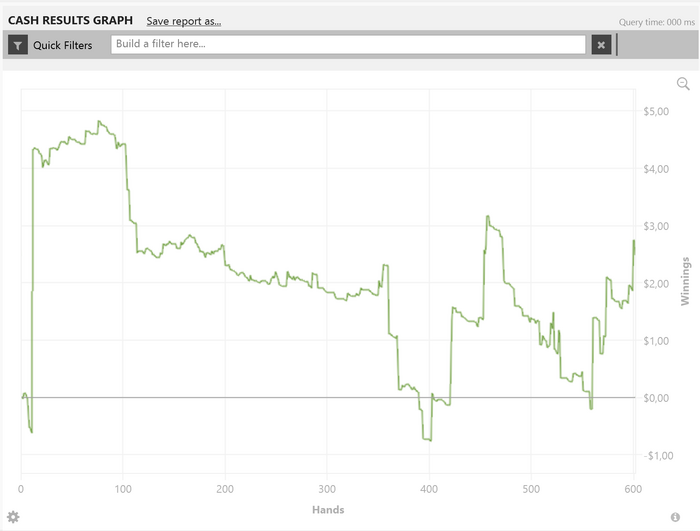This screenshot has width=700, height=531.
Task: Click the $5,00 axis label
Action: click(x=656, y=111)
